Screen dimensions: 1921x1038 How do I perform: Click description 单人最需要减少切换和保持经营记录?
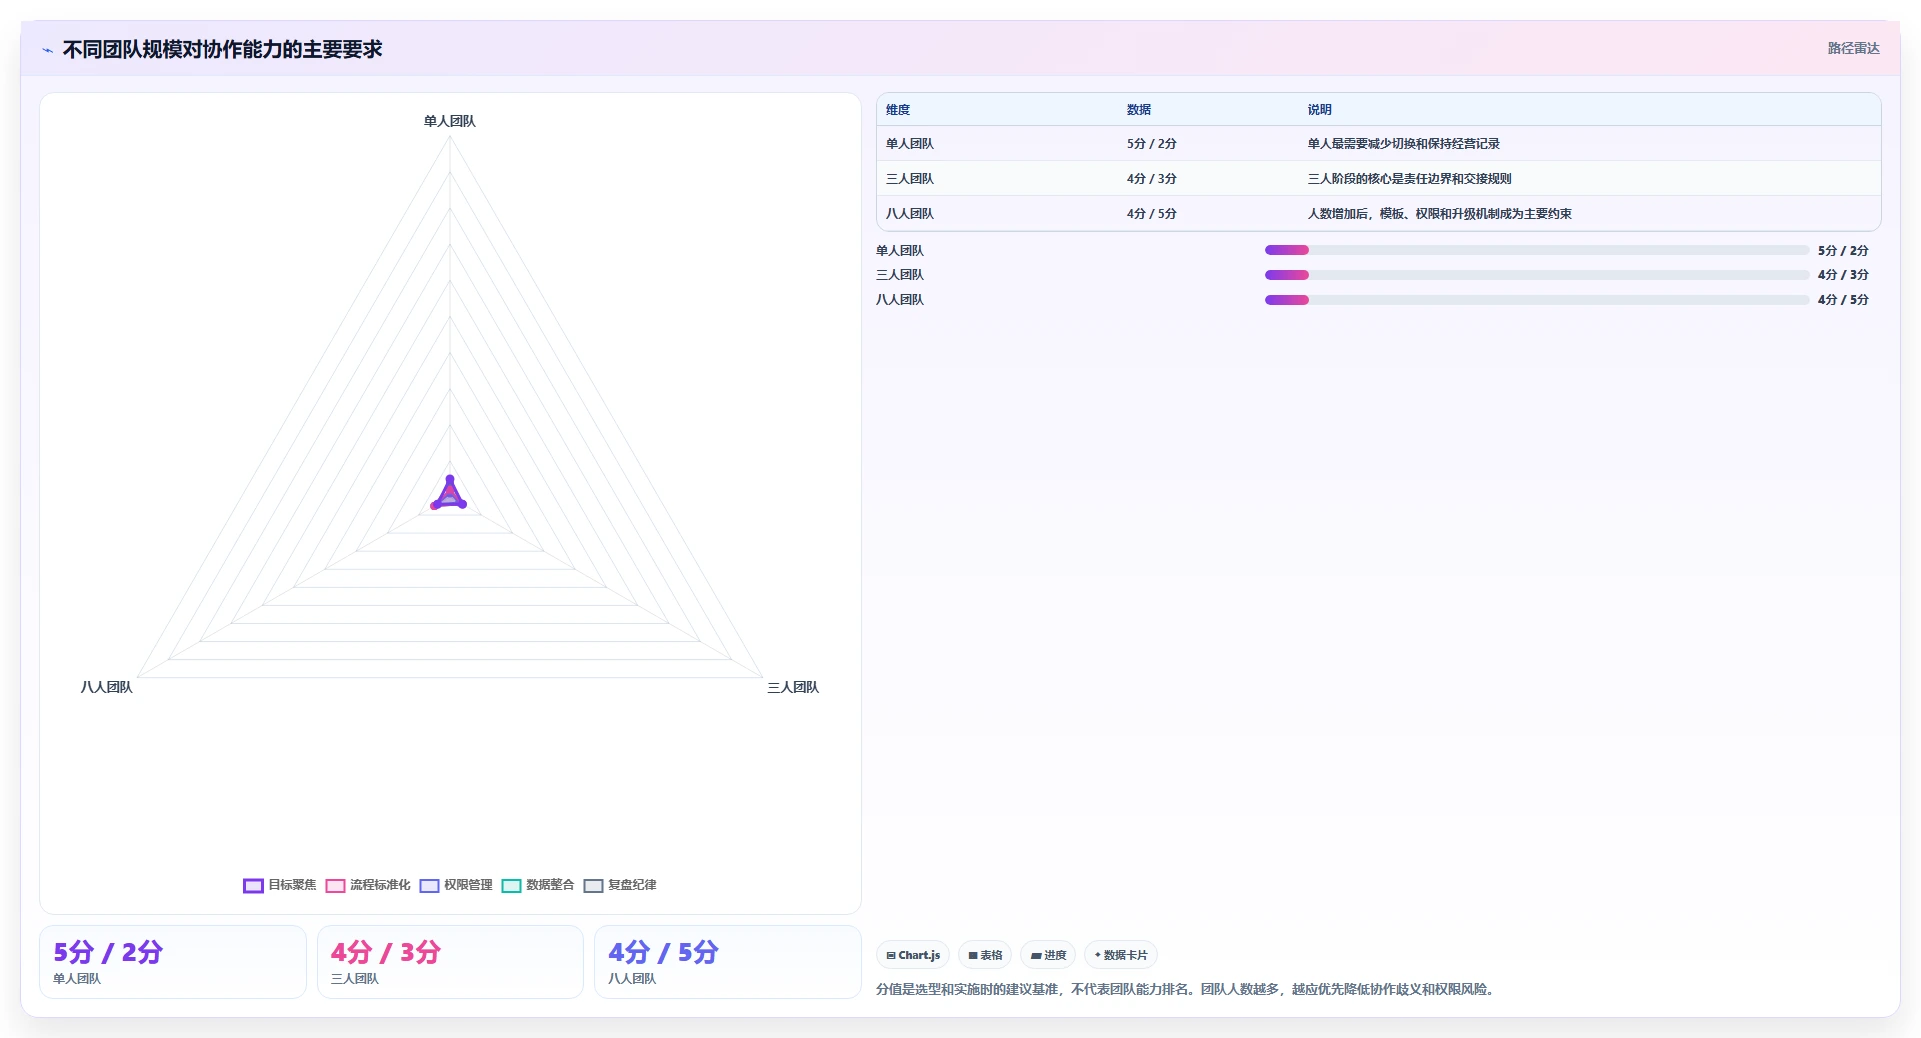pyautogui.click(x=1404, y=144)
